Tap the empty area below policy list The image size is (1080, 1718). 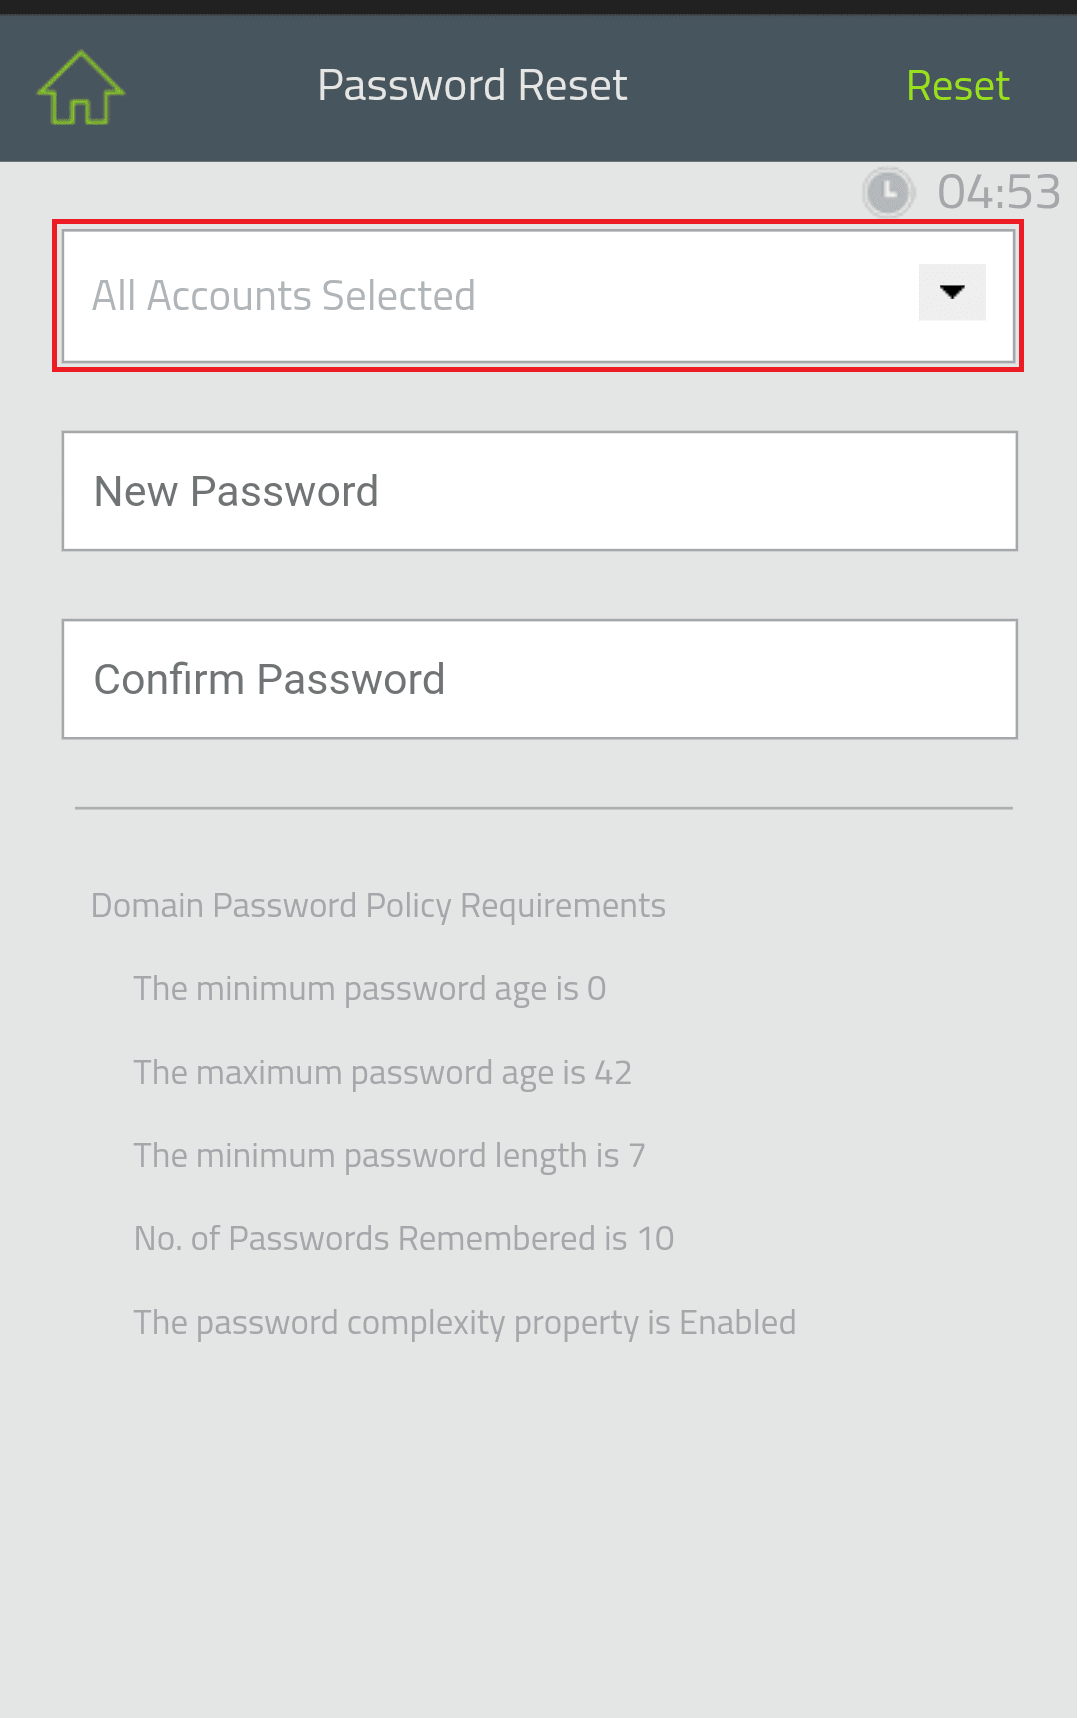[x=540, y=1530]
